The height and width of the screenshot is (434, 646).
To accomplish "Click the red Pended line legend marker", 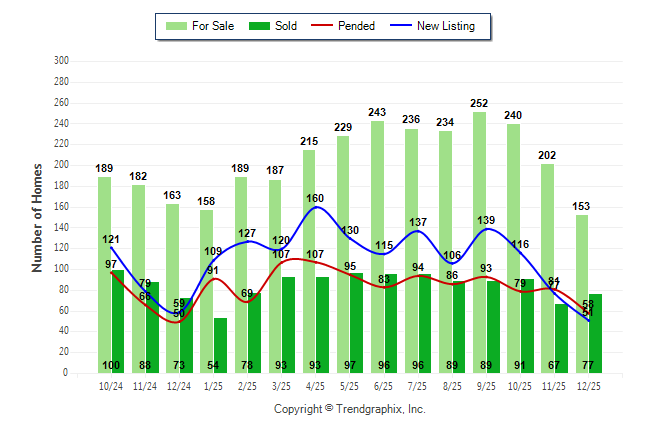I will (x=322, y=26).
